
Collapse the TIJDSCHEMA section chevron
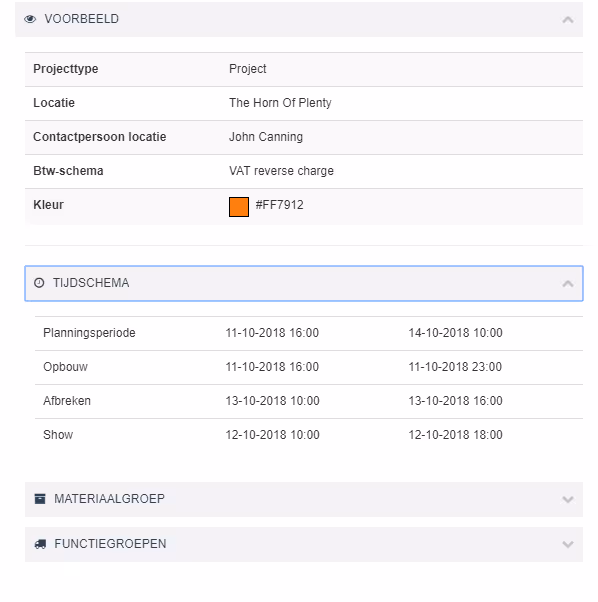[x=568, y=284]
